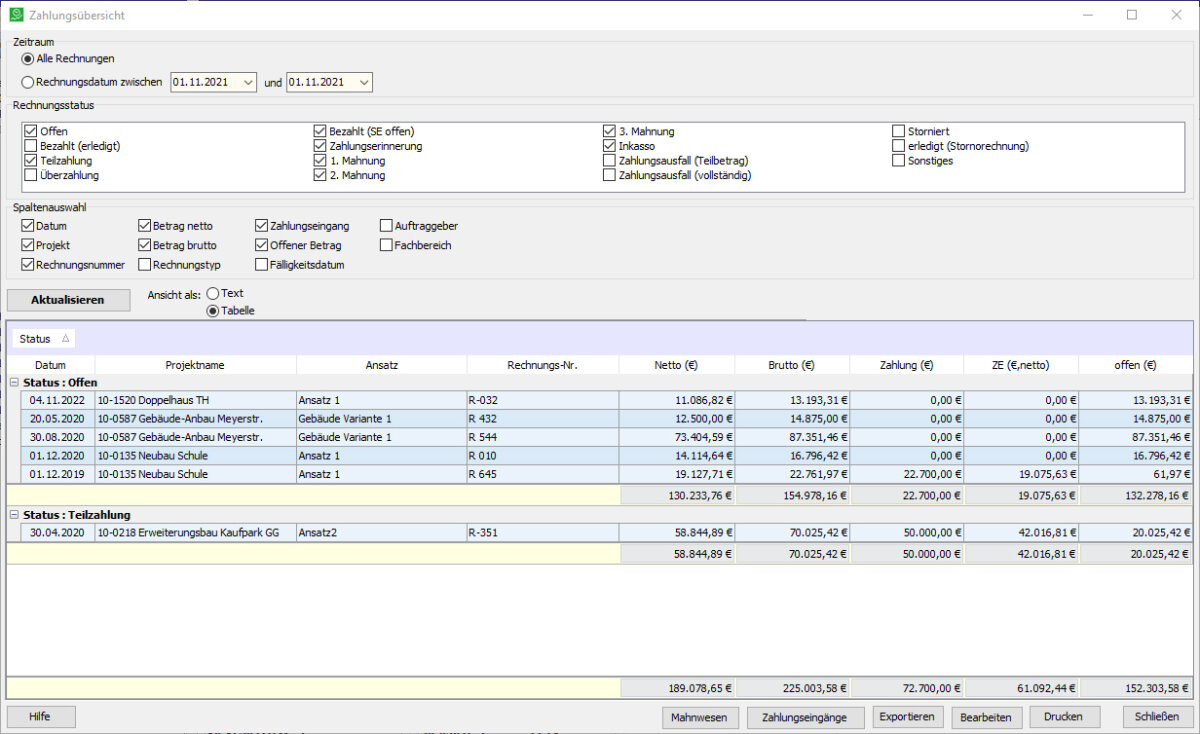Screen dimensions: 1200x734
Task: Collapse the Status: Offen group
Action: (x=13, y=381)
